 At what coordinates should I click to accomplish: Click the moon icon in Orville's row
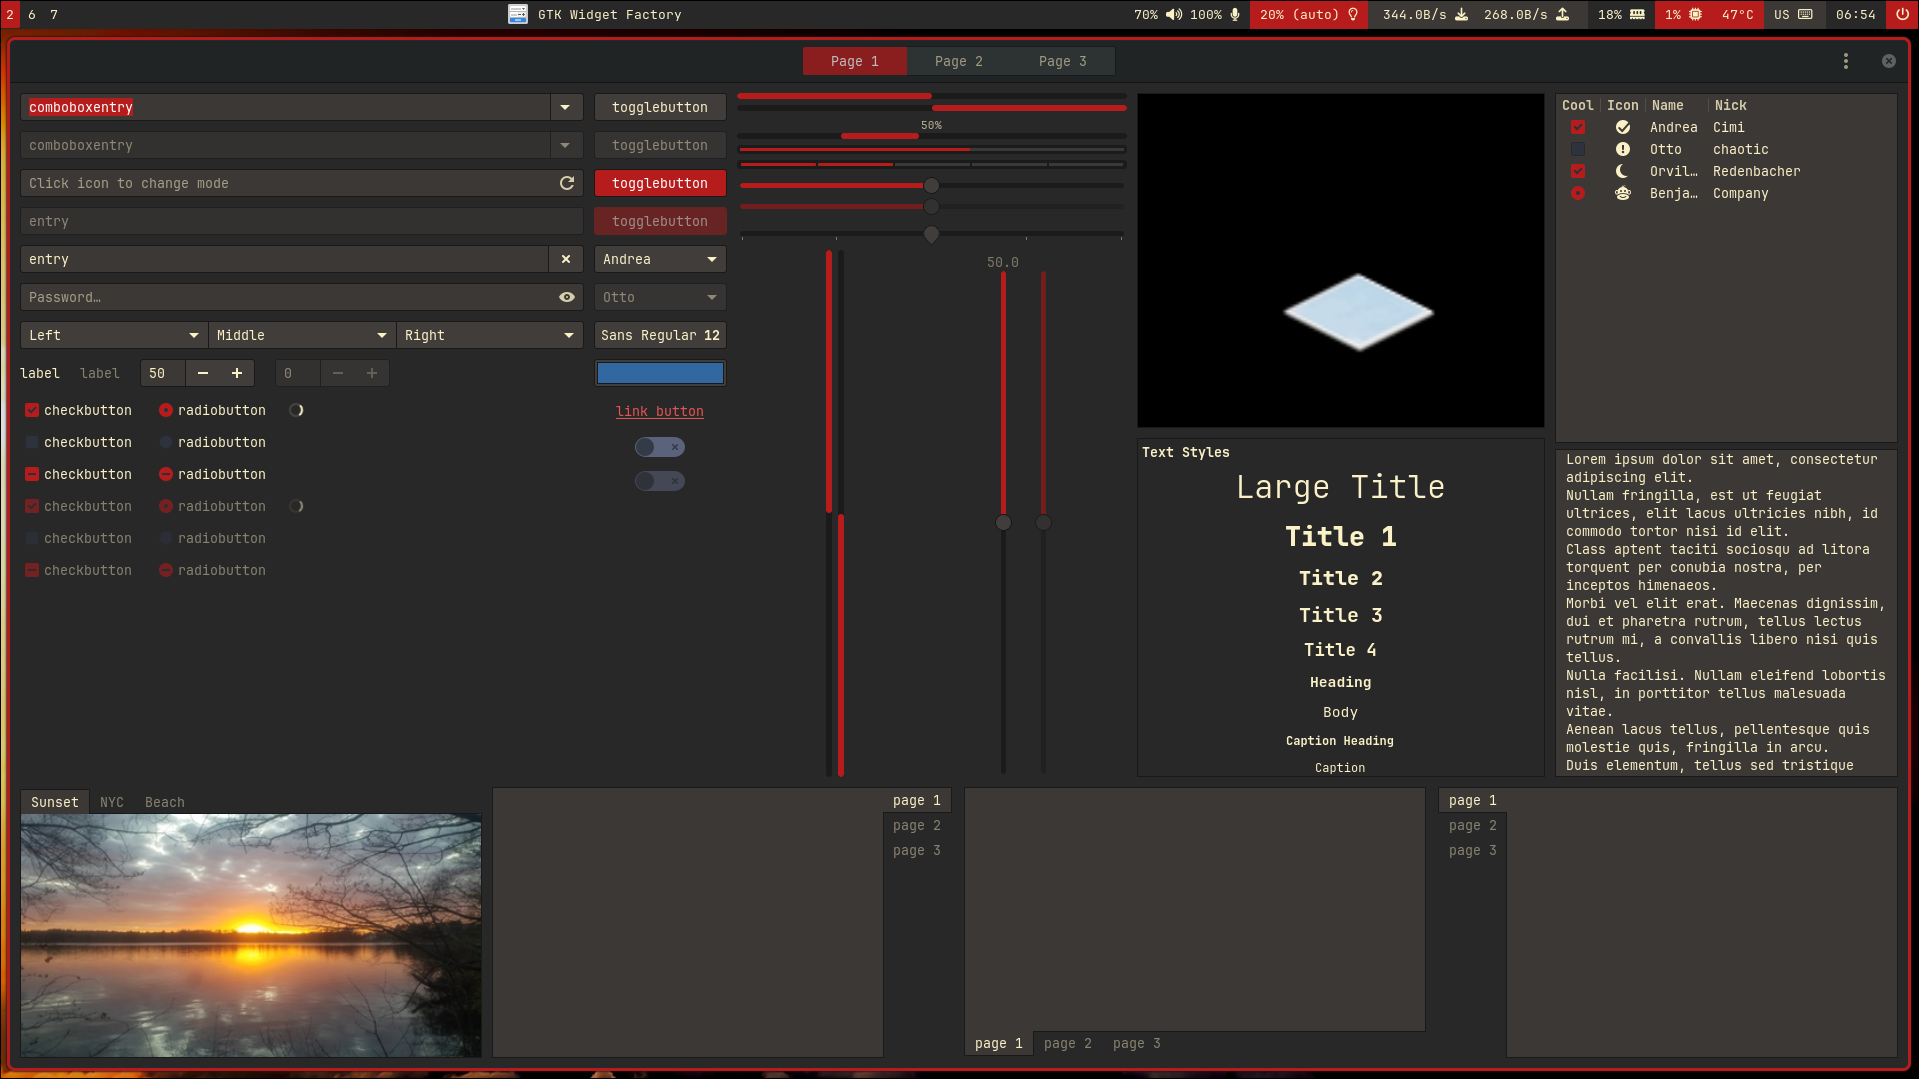[x=1622, y=171]
